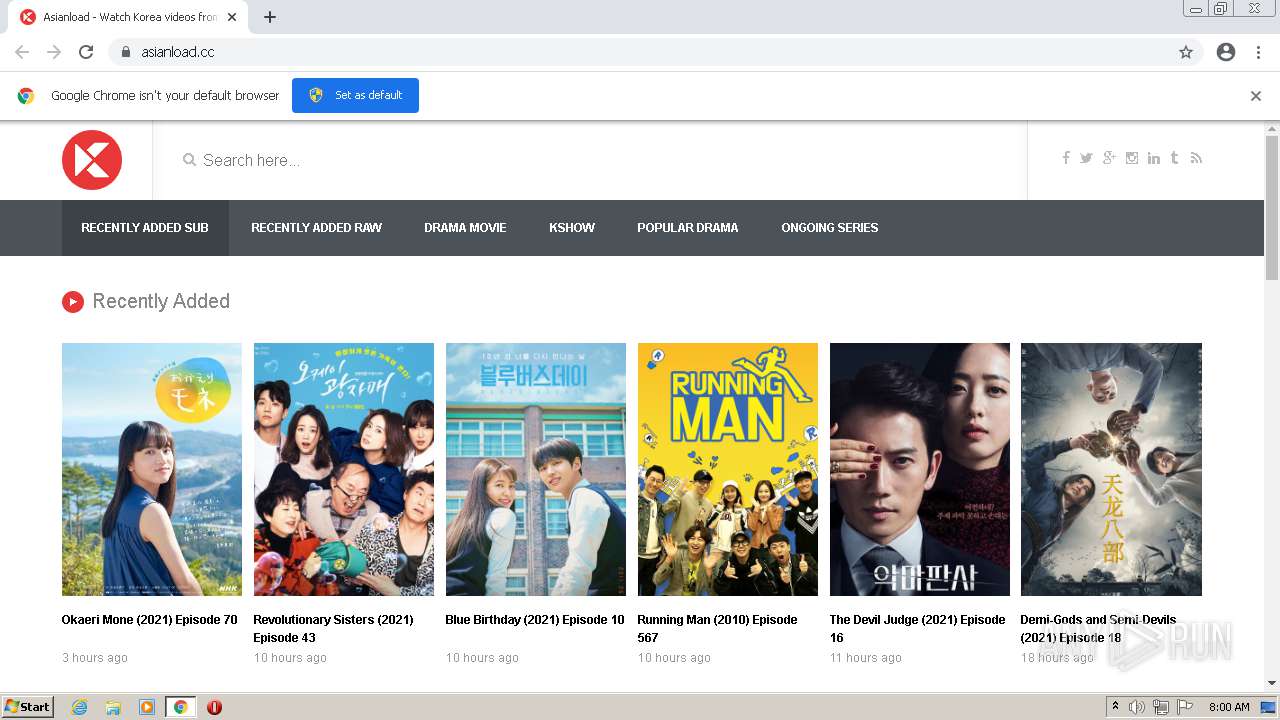Open the Twitter social link
Image resolution: width=1280 pixels, height=720 pixels.
coord(1086,158)
